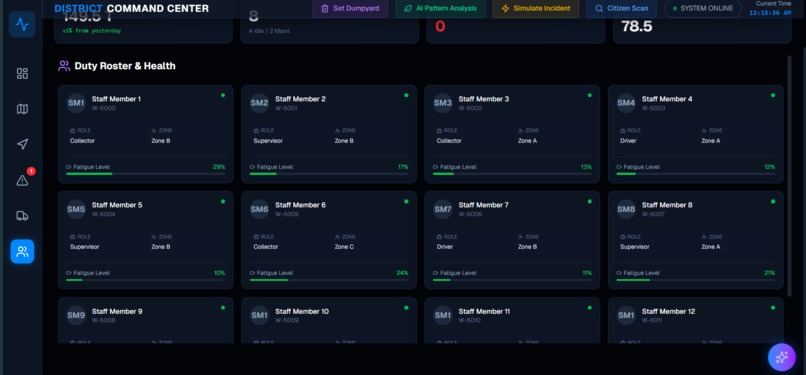This screenshot has height=375, width=806.
Task: Click the 78.5 metric value
Action: (637, 26)
